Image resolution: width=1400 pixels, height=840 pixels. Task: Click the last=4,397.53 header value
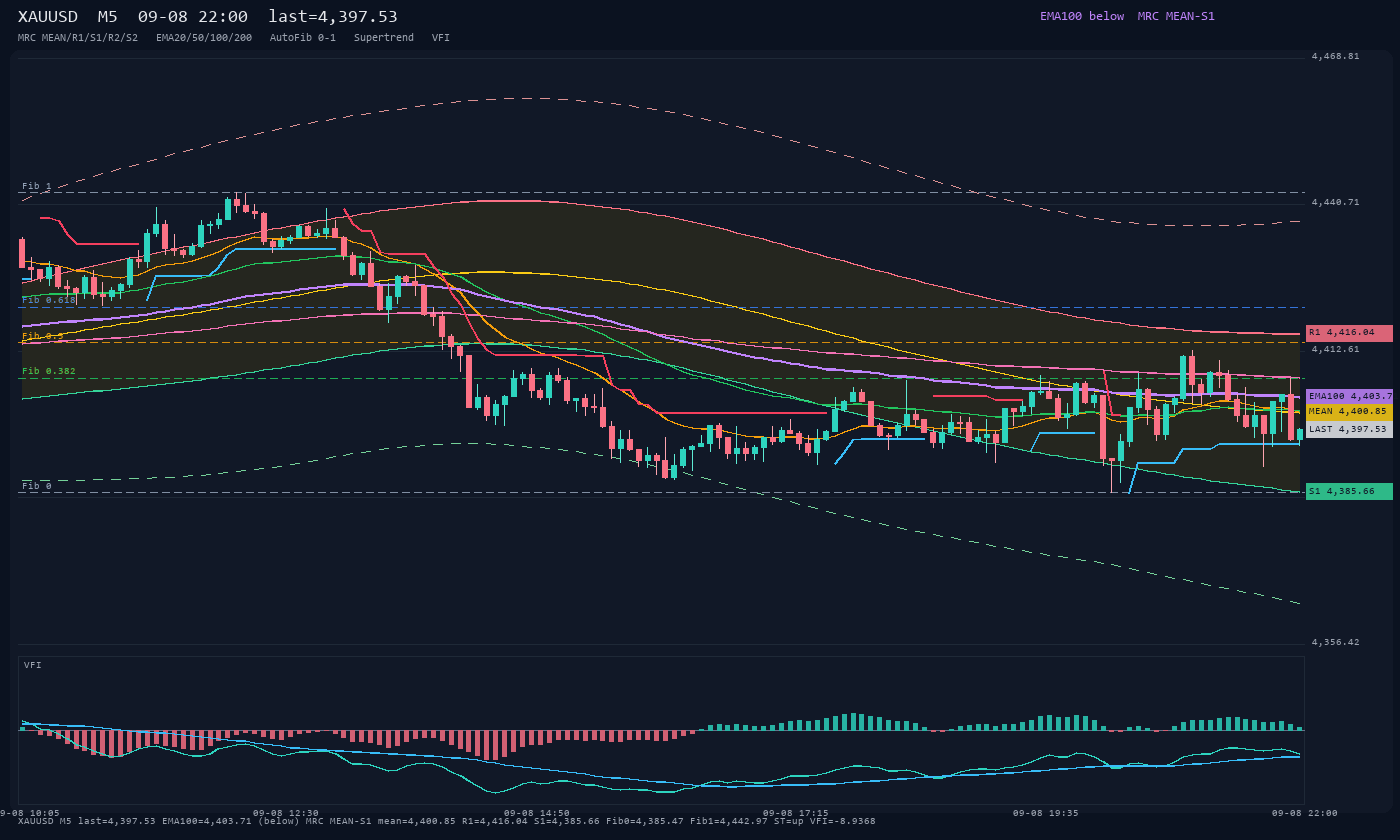333,17
